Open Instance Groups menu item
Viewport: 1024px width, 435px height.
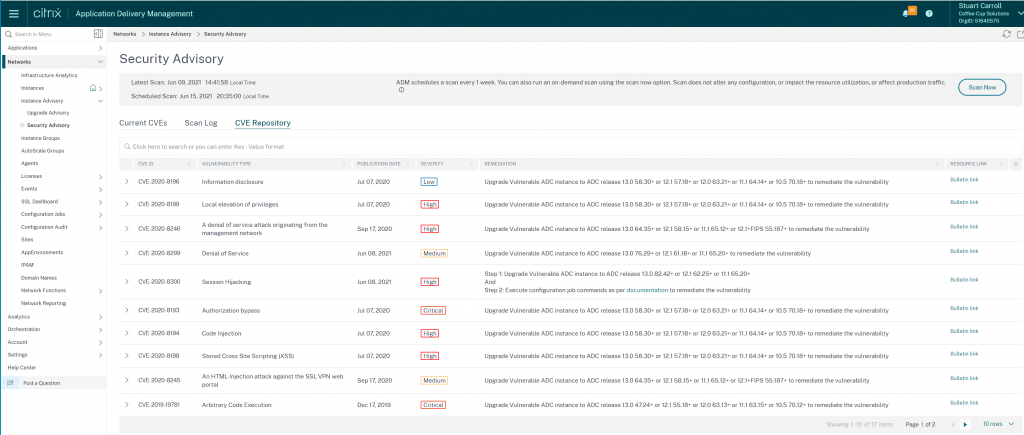(40, 138)
